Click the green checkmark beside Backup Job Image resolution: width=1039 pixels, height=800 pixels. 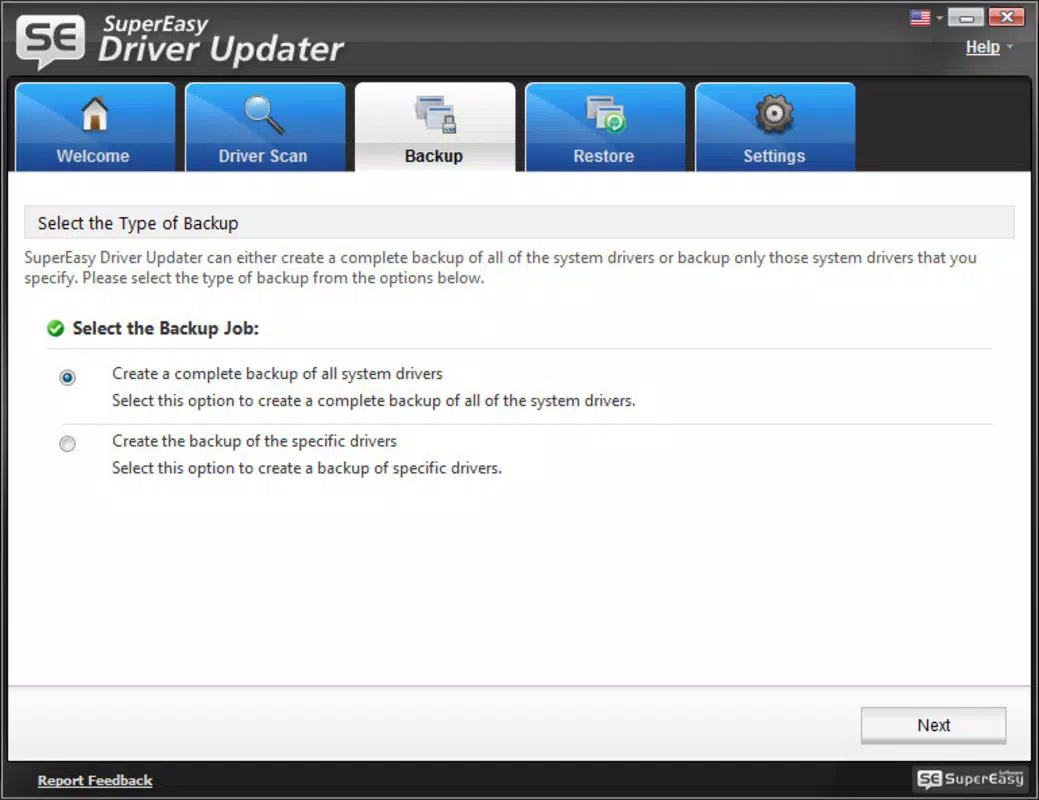click(x=56, y=328)
